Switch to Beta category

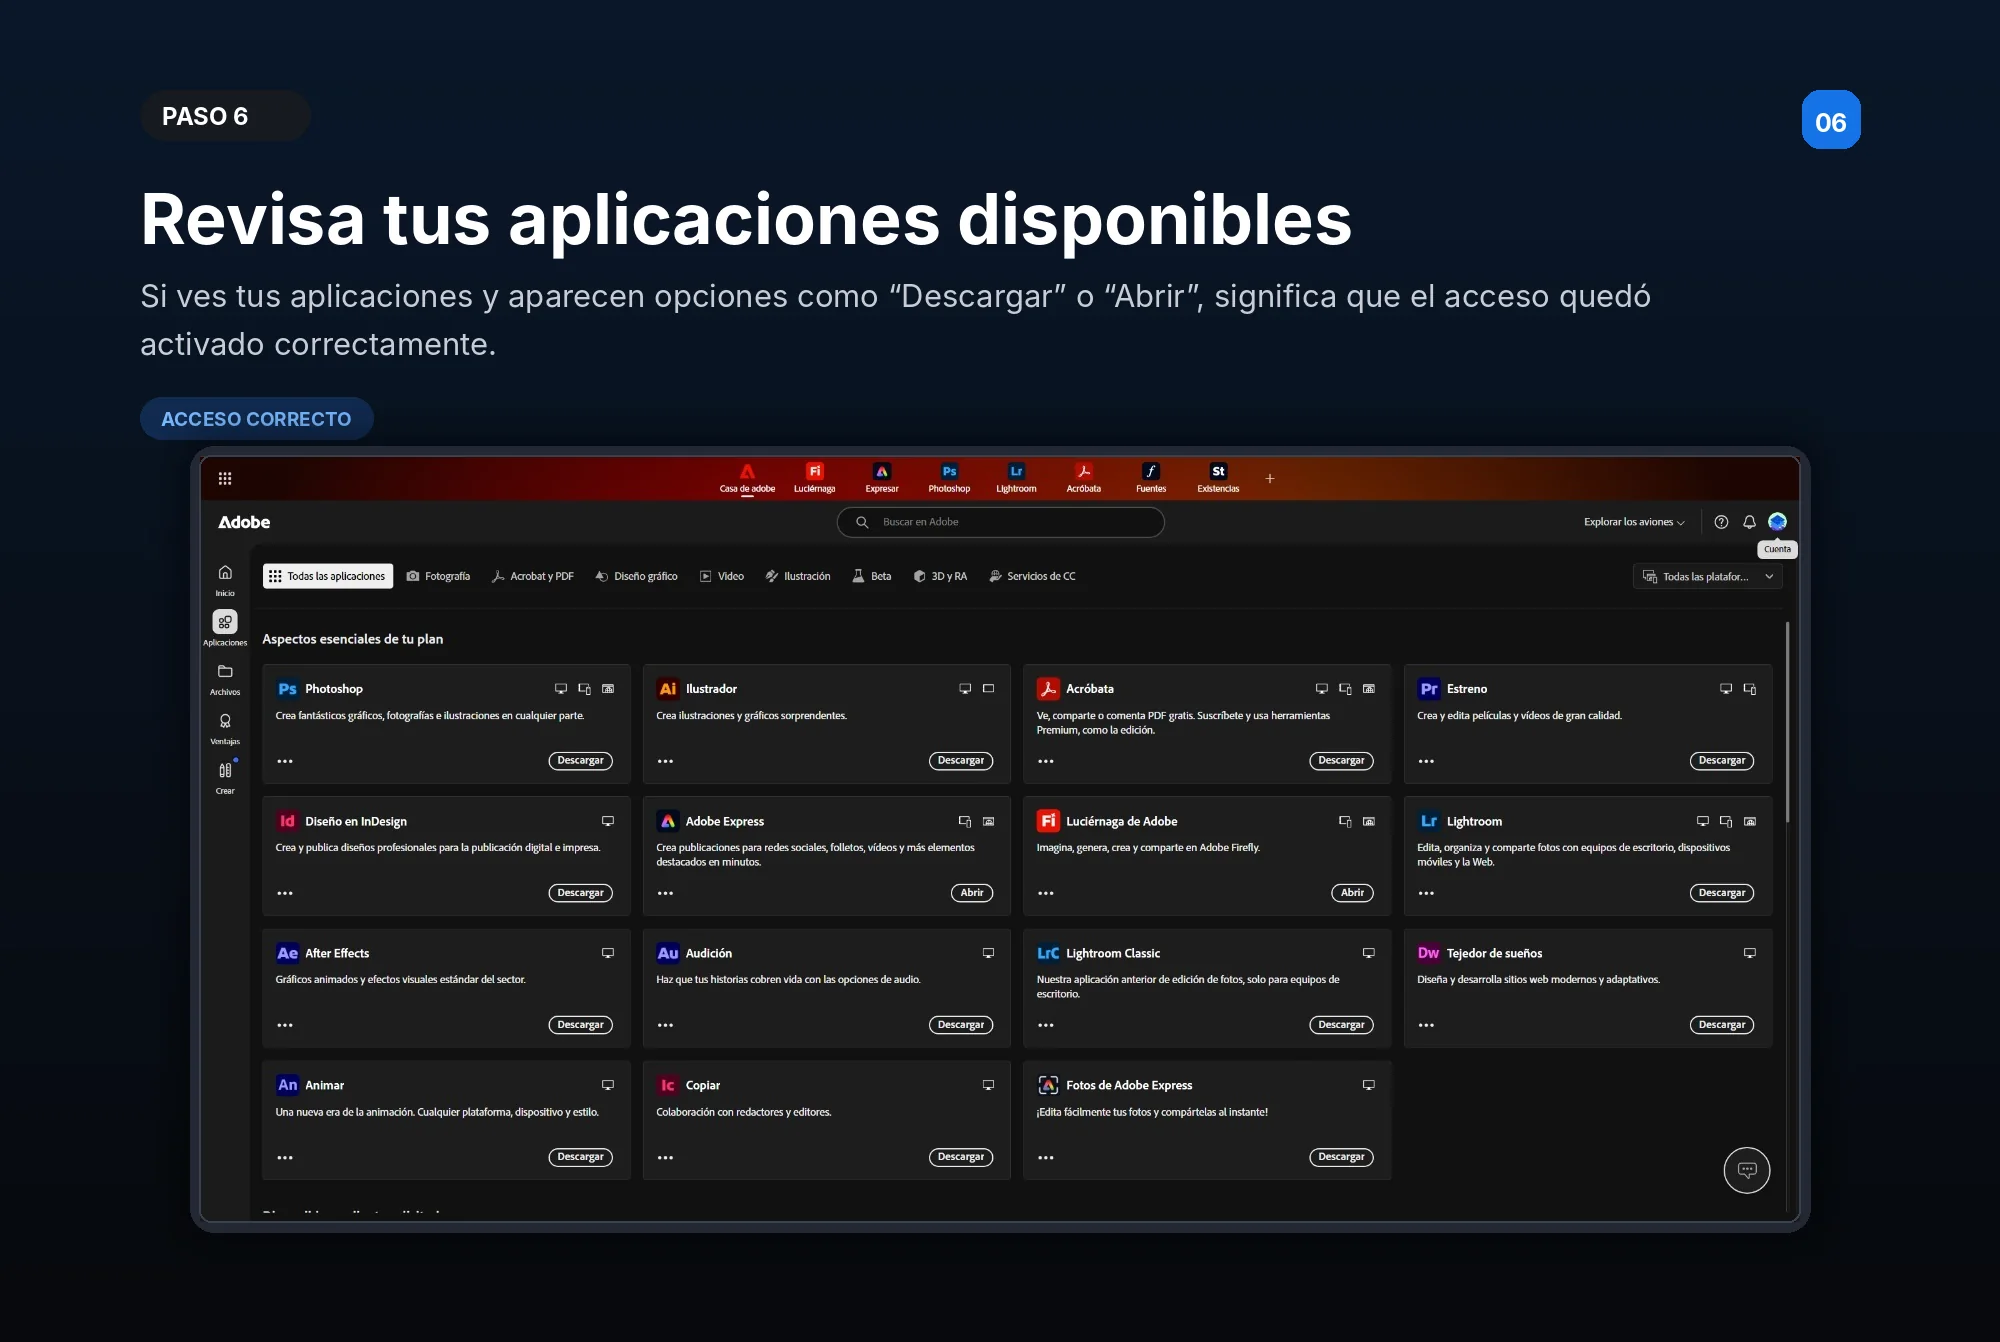[x=871, y=576]
